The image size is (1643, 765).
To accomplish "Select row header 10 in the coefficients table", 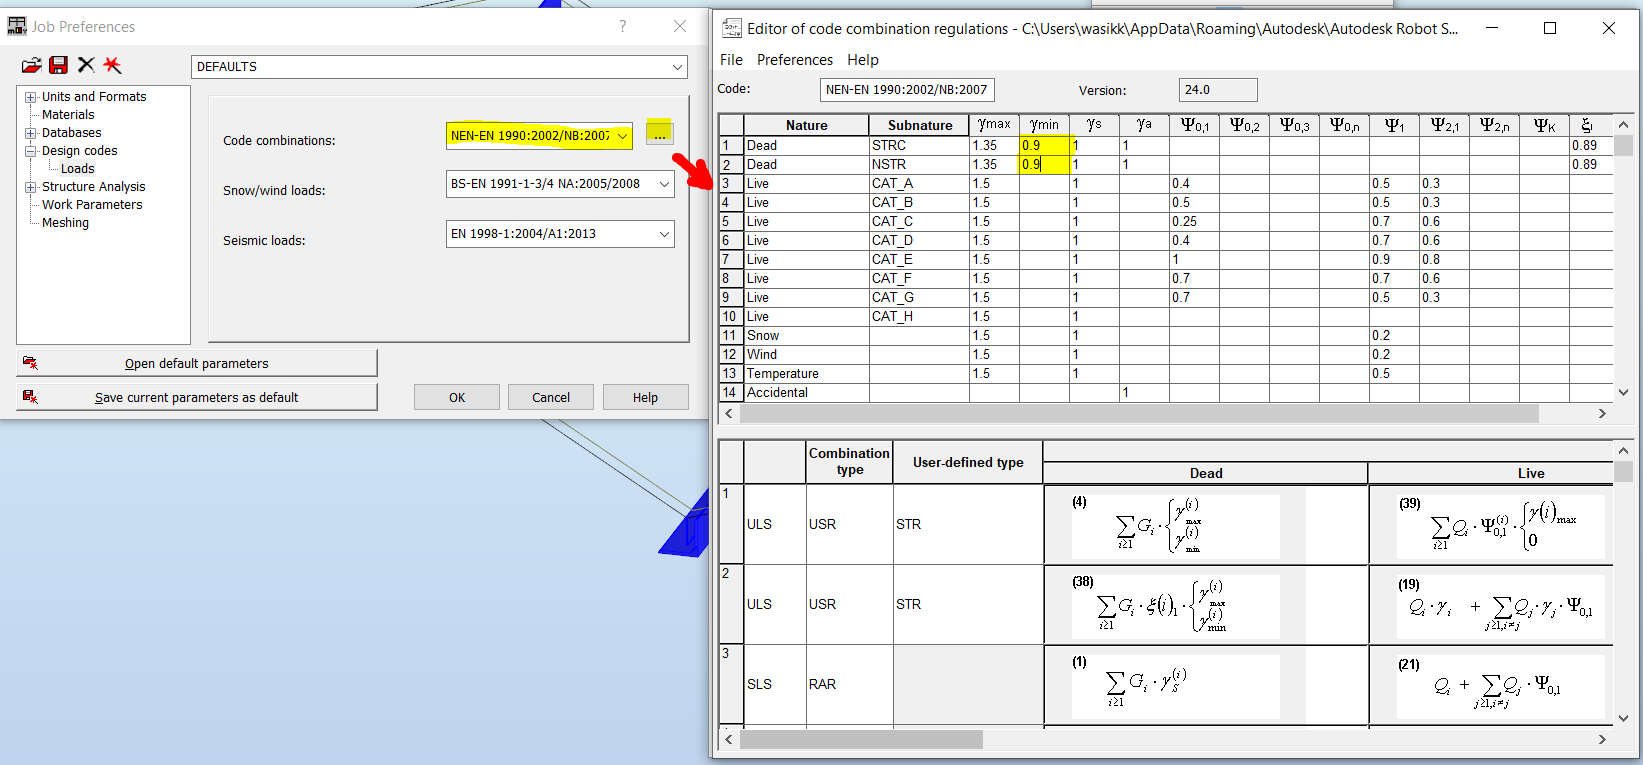I will coord(731,317).
